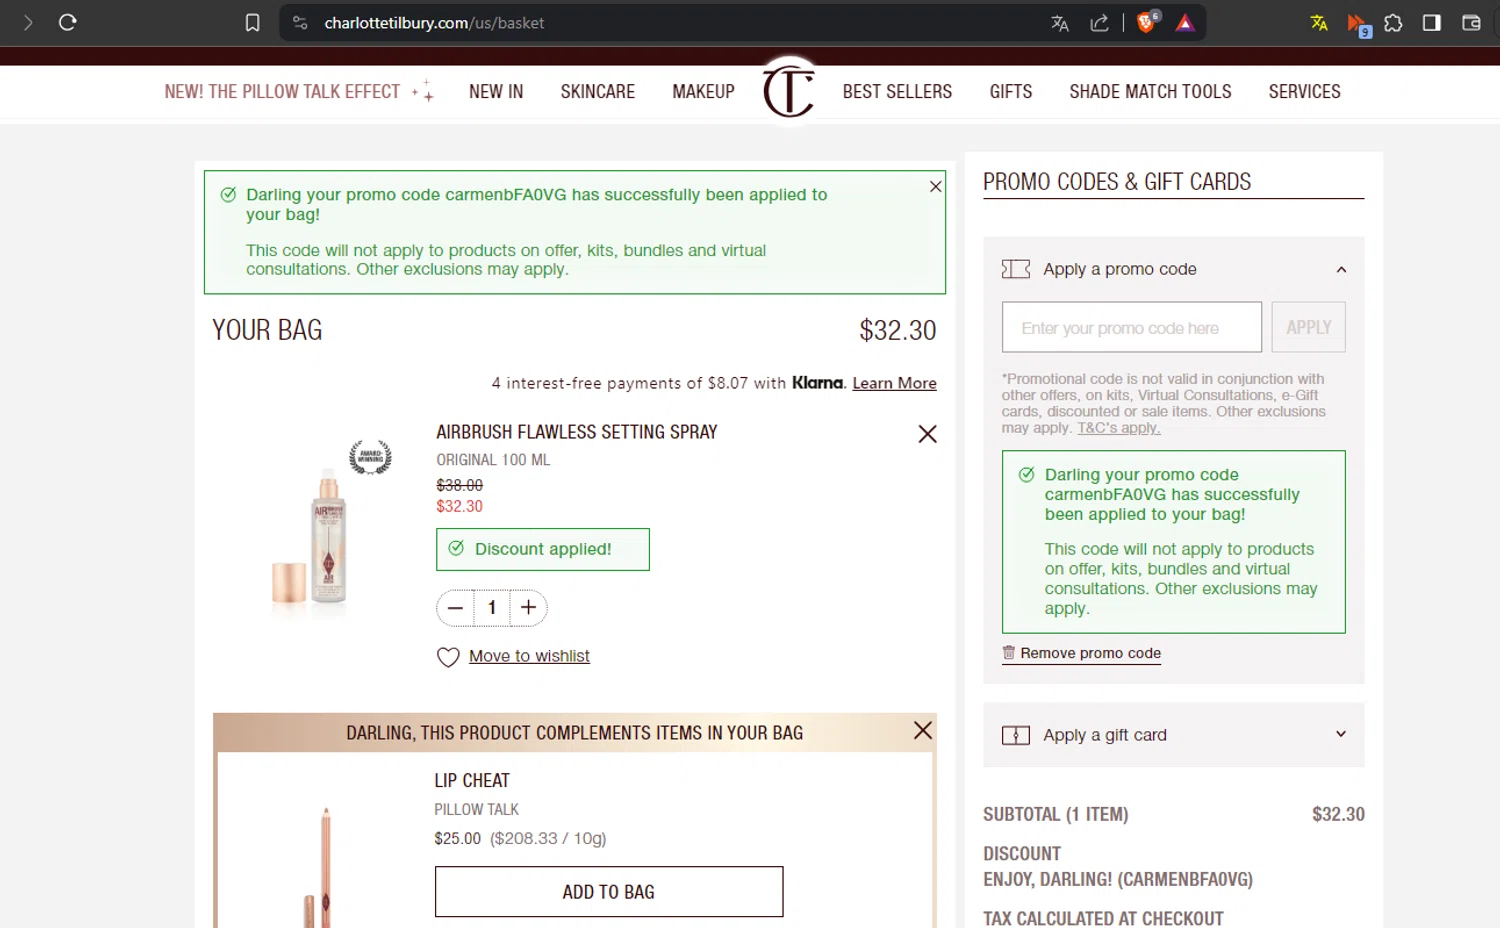
Task: Click the Pillow Talk shade text
Action: (476, 809)
